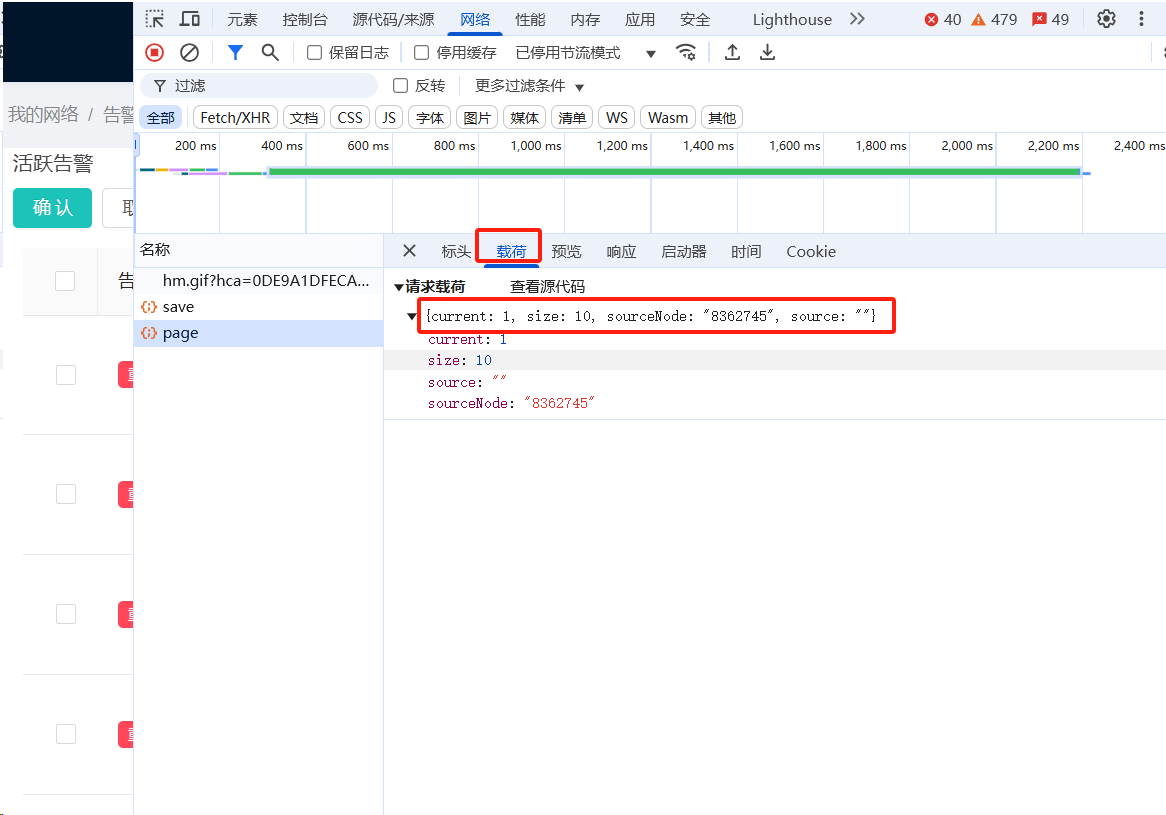Viewport: 1166px width, 815px height.
Task: Focus the network filter input
Action: click(x=260, y=86)
